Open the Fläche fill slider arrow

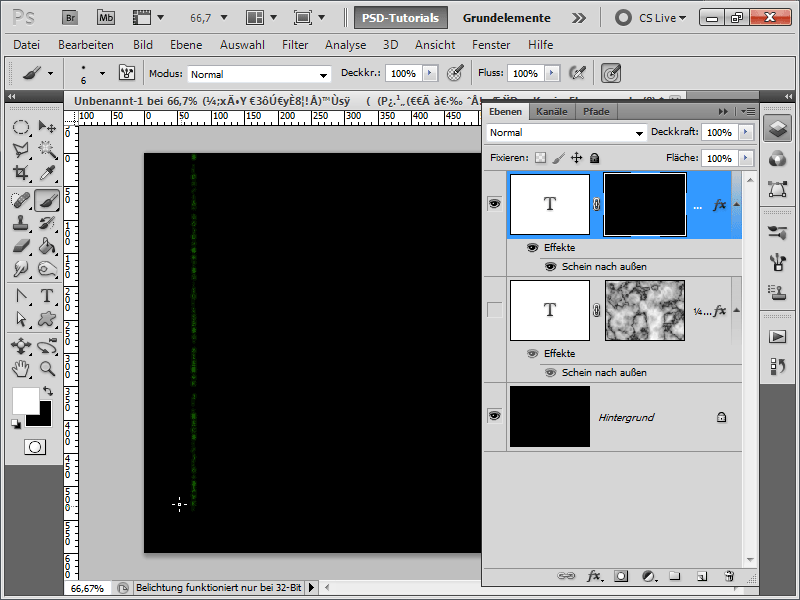click(x=746, y=158)
